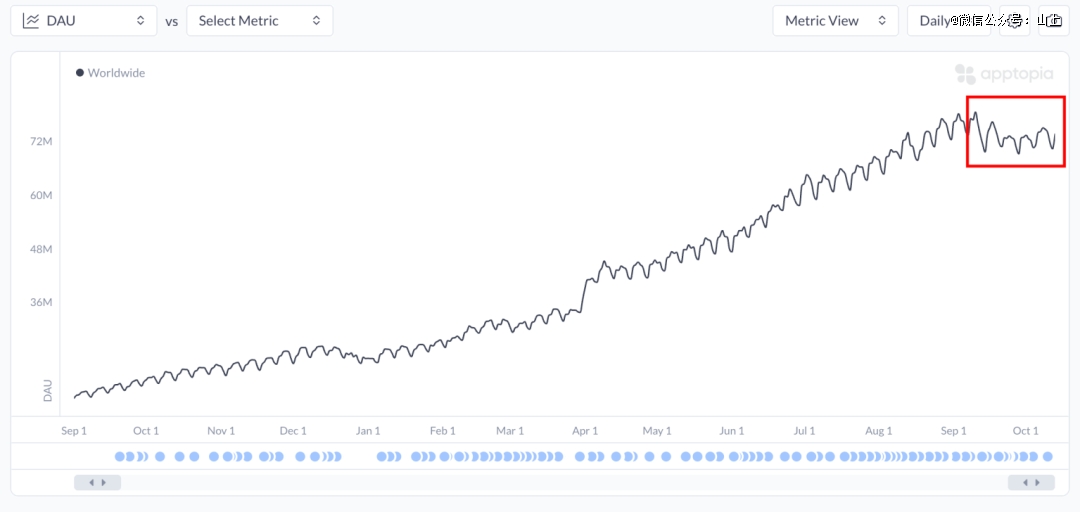The height and width of the screenshot is (512, 1080).
Task: Click the export icon button at top right
Action: coord(1054,21)
